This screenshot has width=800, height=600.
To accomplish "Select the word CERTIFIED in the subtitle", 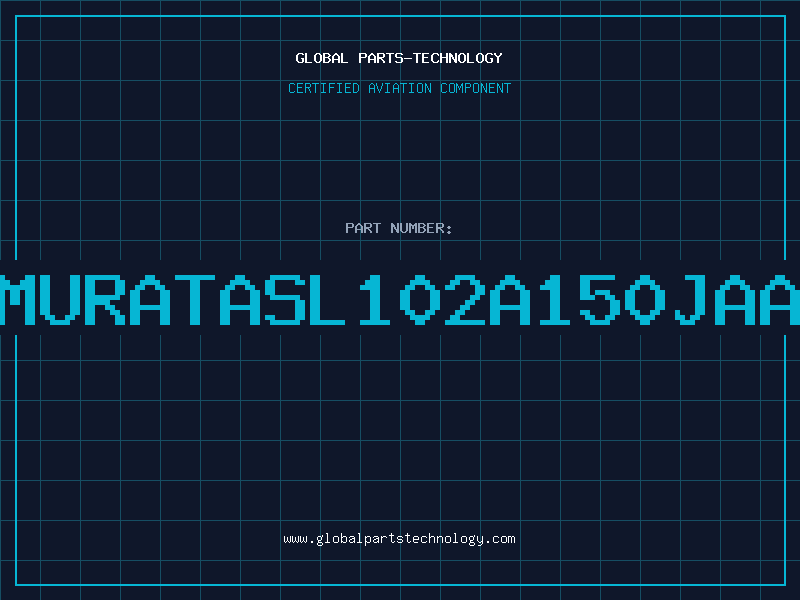I will (324, 88).
